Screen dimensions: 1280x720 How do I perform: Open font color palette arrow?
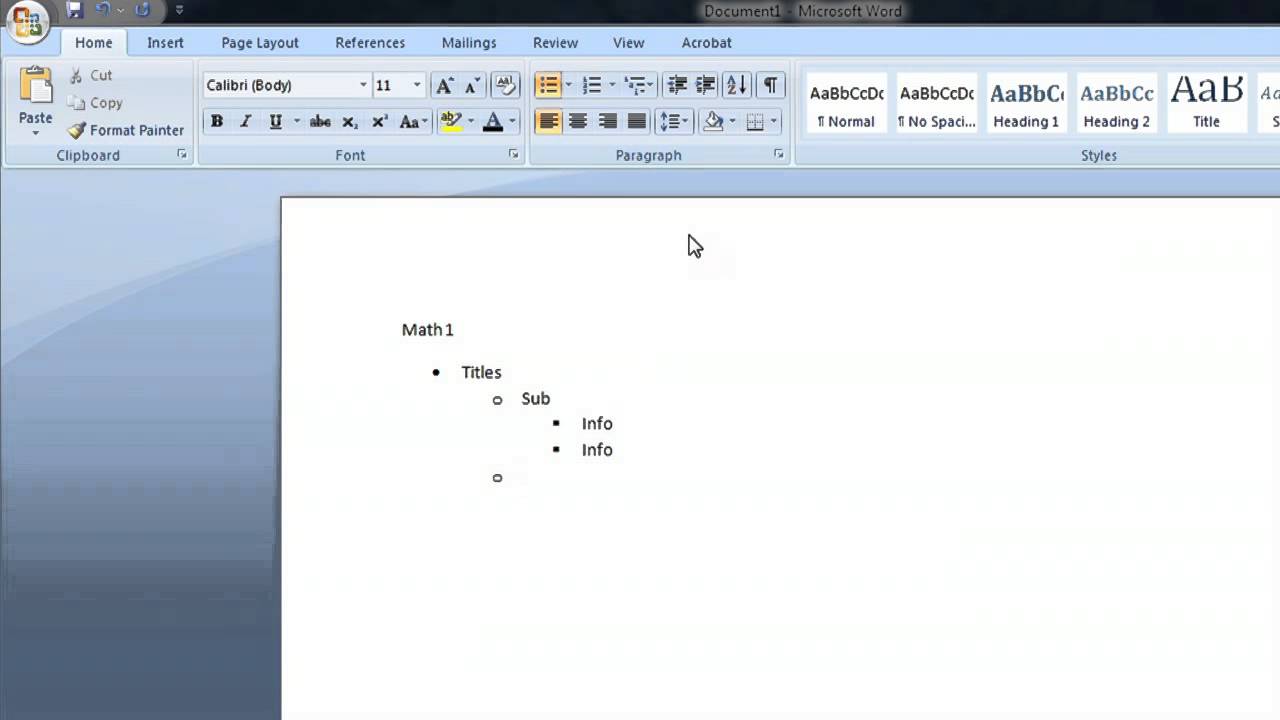click(x=512, y=122)
